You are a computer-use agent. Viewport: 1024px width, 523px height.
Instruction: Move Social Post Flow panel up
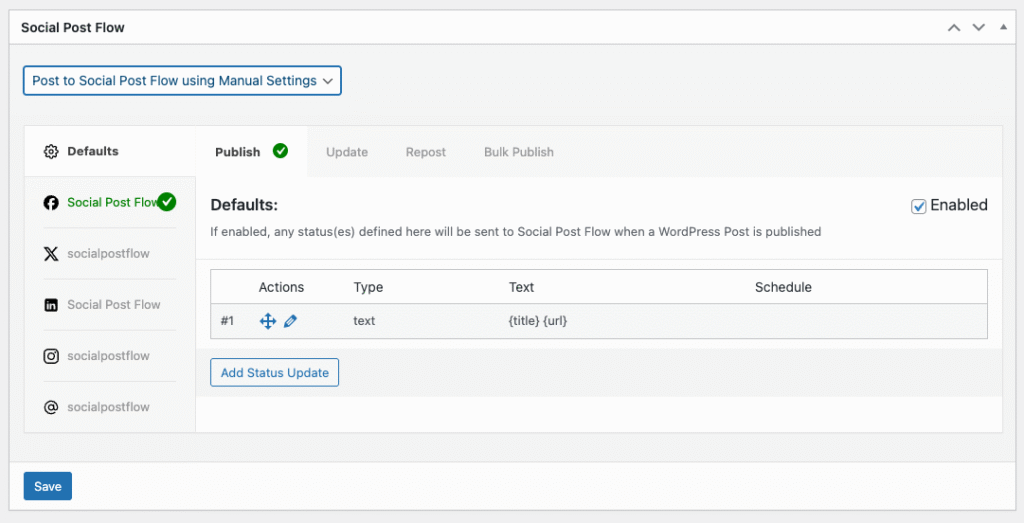coord(954,27)
